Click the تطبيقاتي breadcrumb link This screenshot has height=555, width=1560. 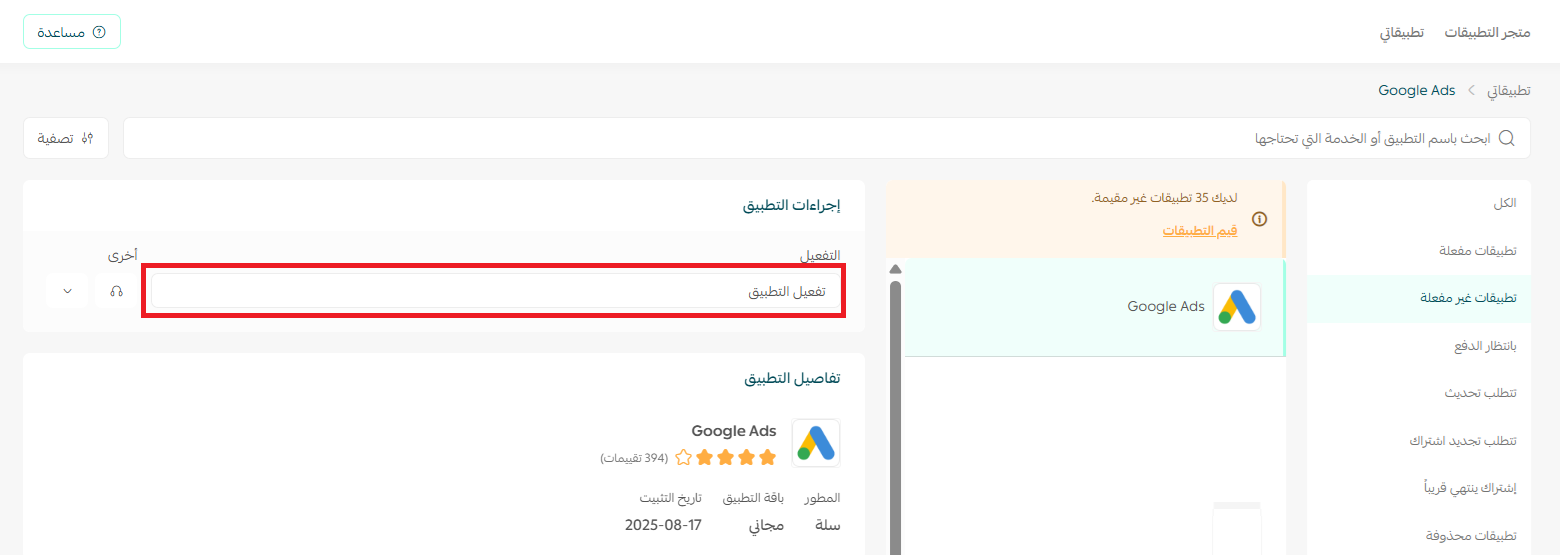click(1508, 90)
